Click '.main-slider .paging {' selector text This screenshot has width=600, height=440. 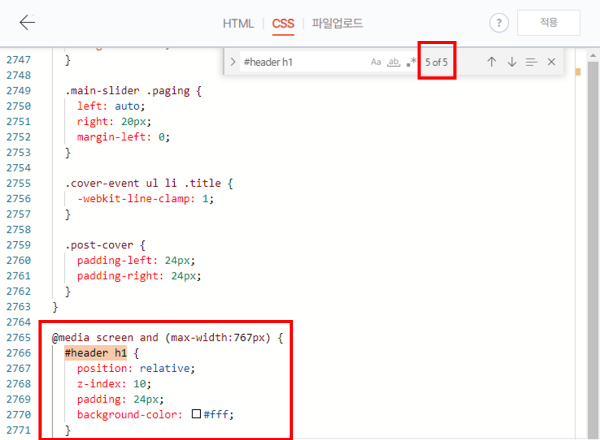[x=133, y=91]
